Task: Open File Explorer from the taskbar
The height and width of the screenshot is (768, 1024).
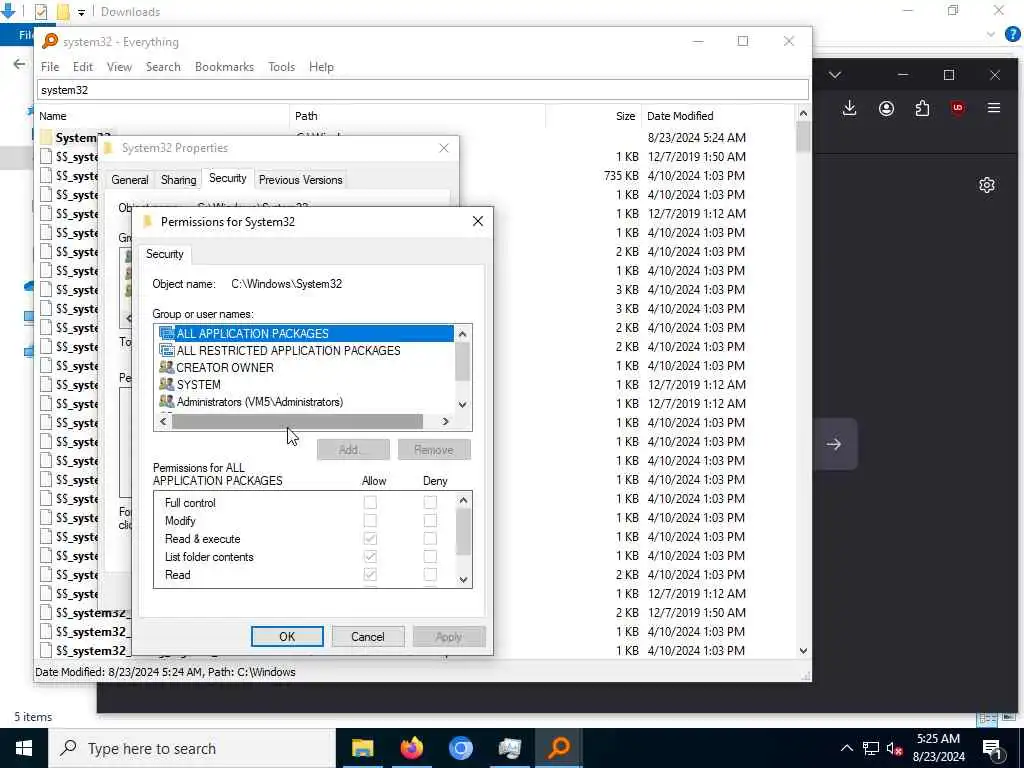Action: coord(362,748)
